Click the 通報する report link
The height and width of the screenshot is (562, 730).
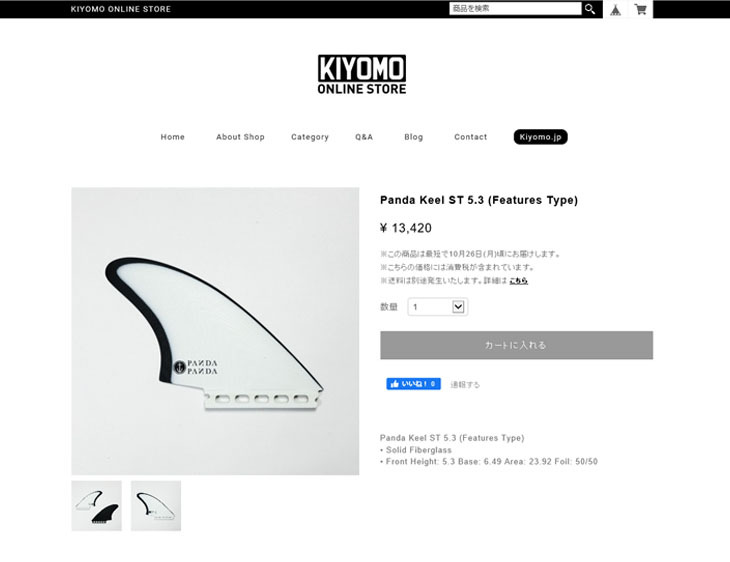465,385
